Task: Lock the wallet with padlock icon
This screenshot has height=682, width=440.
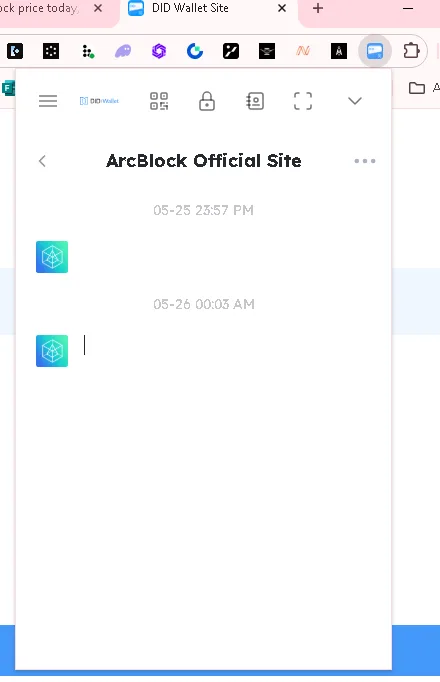Action: pyautogui.click(x=207, y=101)
